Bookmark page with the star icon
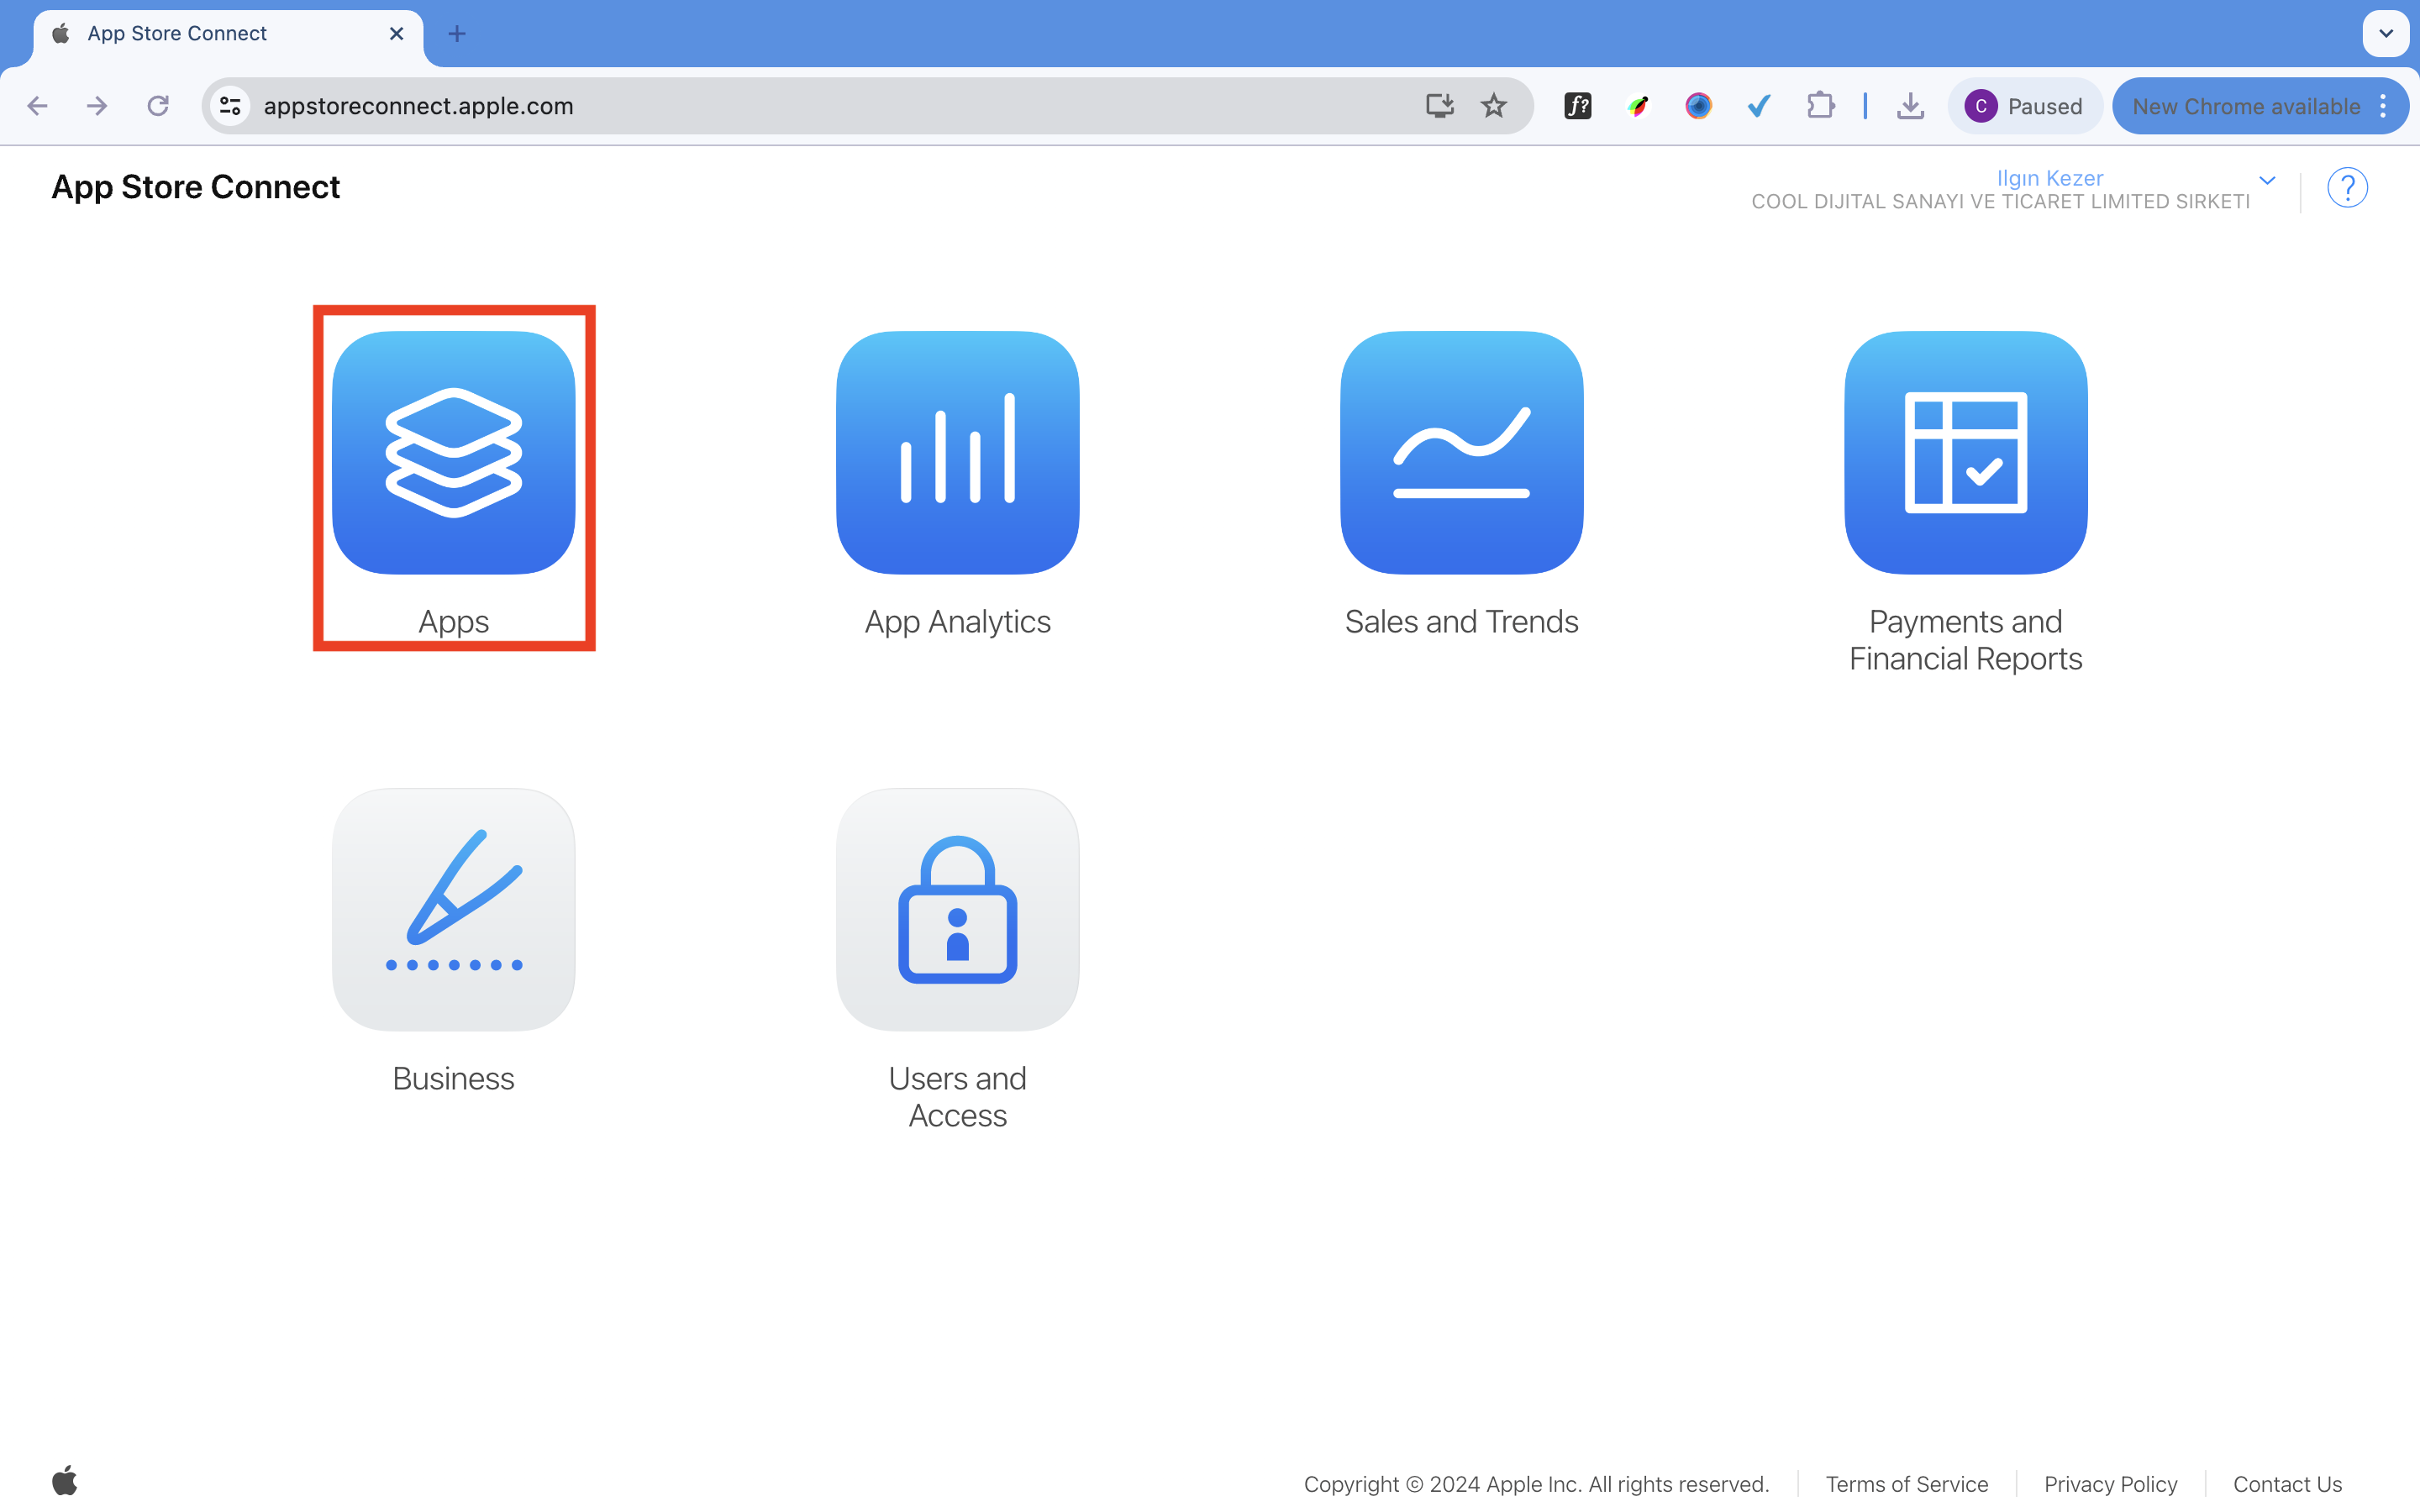2420x1512 pixels. [x=1493, y=106]
